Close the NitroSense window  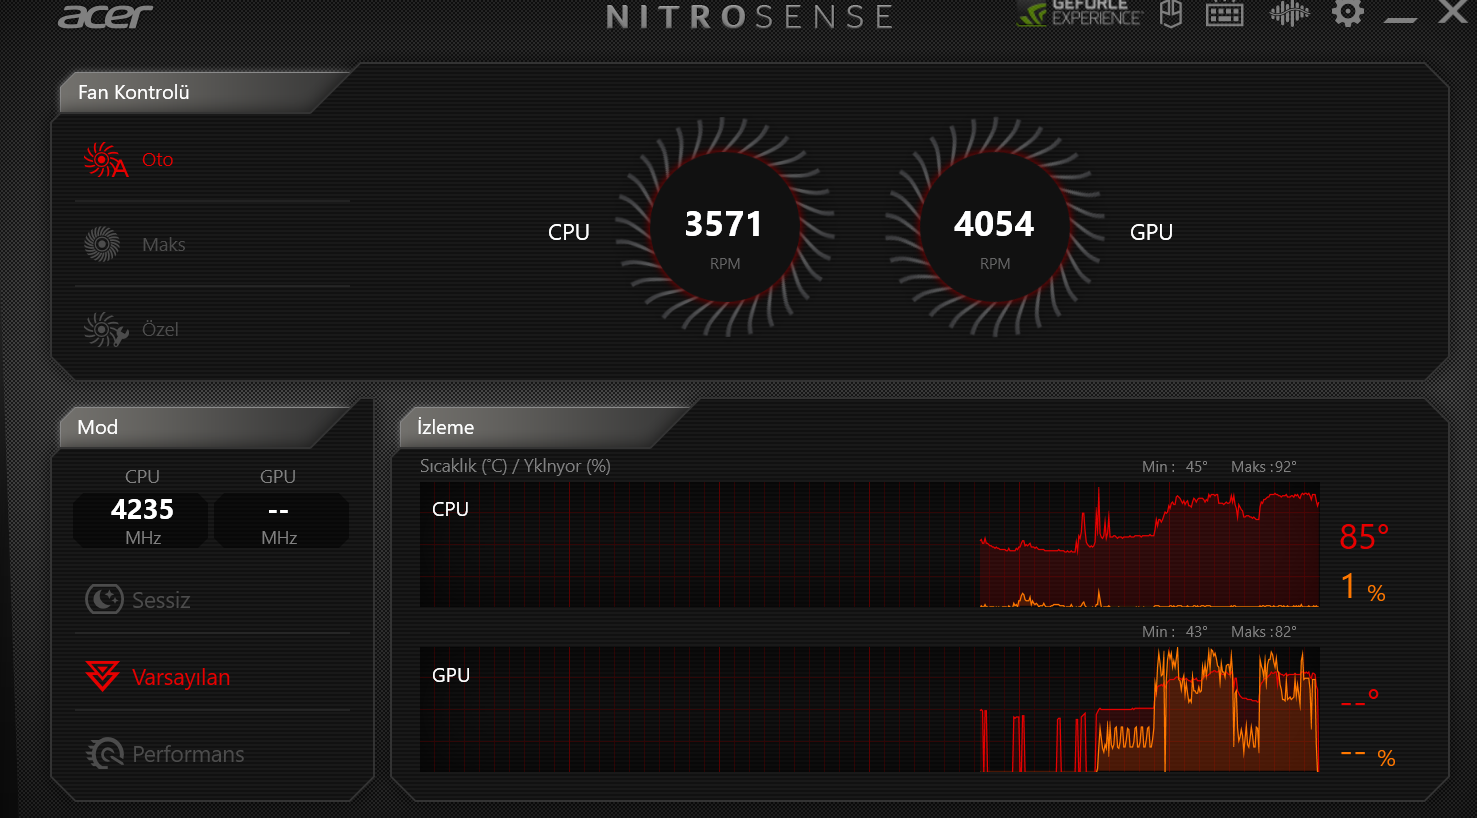(x=1453, y=12)
